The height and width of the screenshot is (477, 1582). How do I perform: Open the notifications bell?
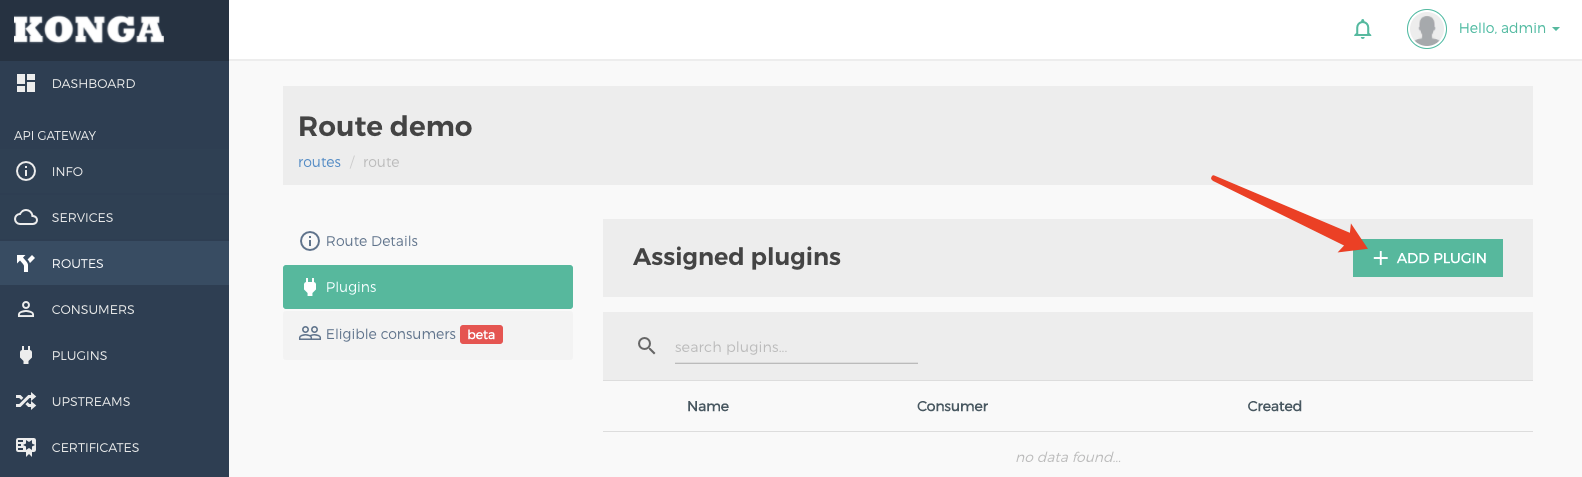[x=1362, y=29]
